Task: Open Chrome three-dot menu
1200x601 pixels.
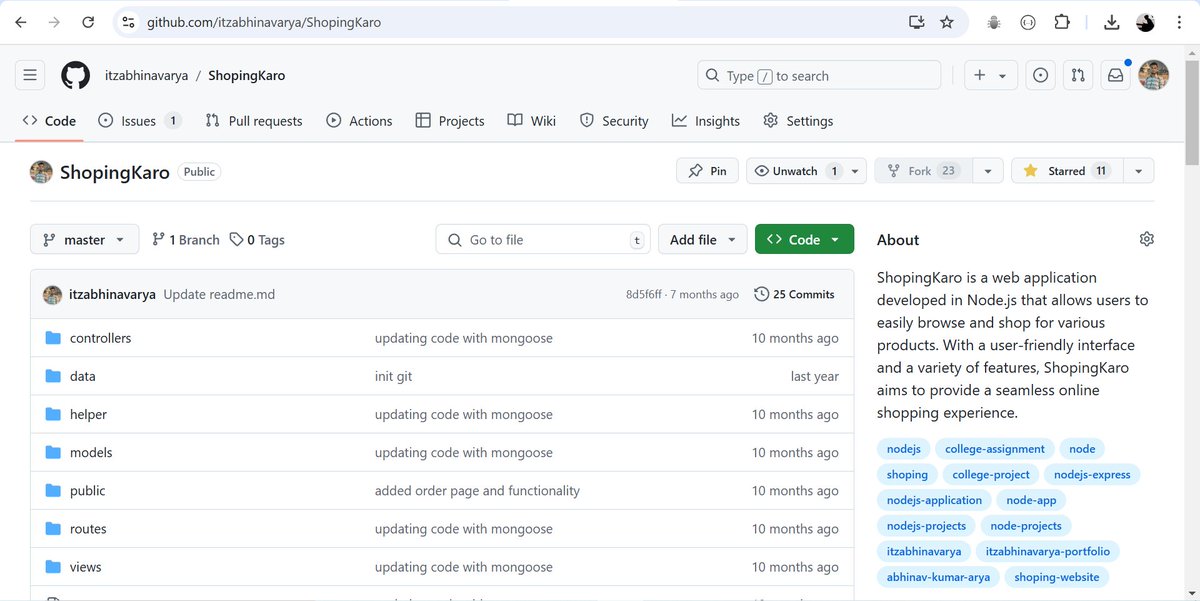Action: (x=1179, y=22)
